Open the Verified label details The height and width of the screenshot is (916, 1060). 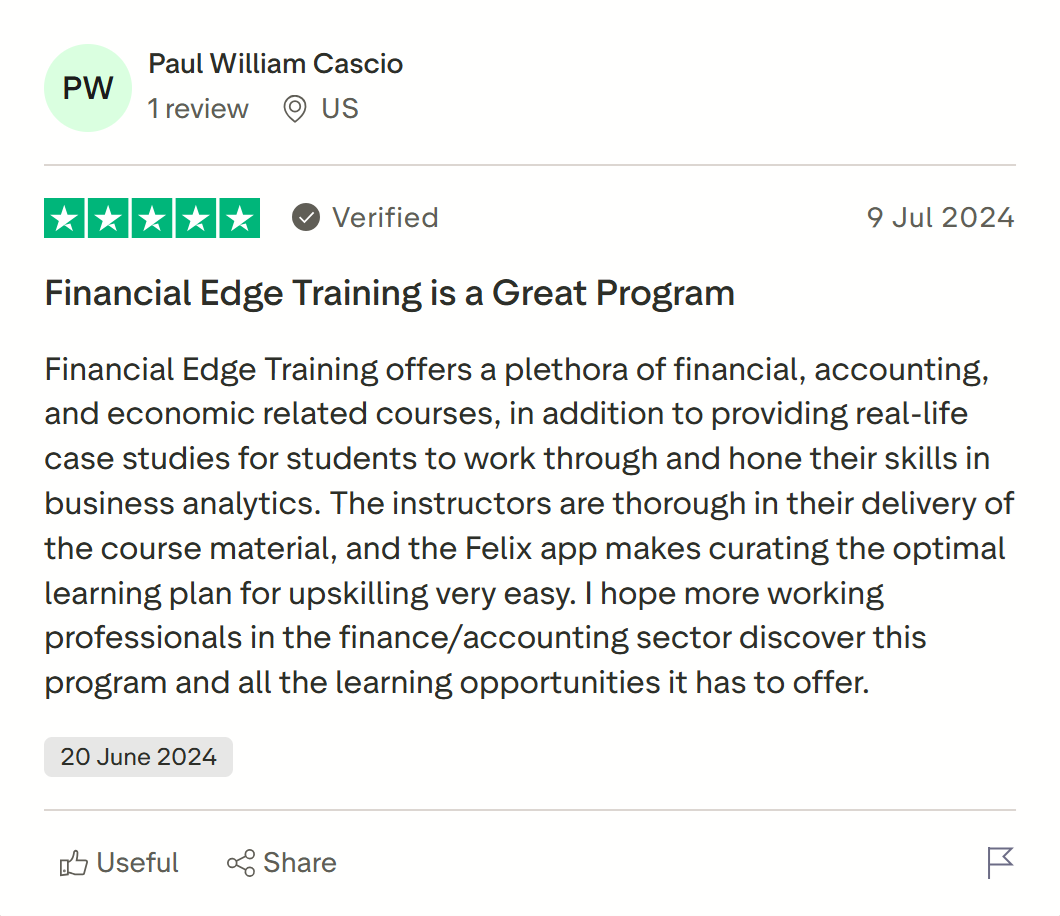pyautogui.click(x=385, y=217)
